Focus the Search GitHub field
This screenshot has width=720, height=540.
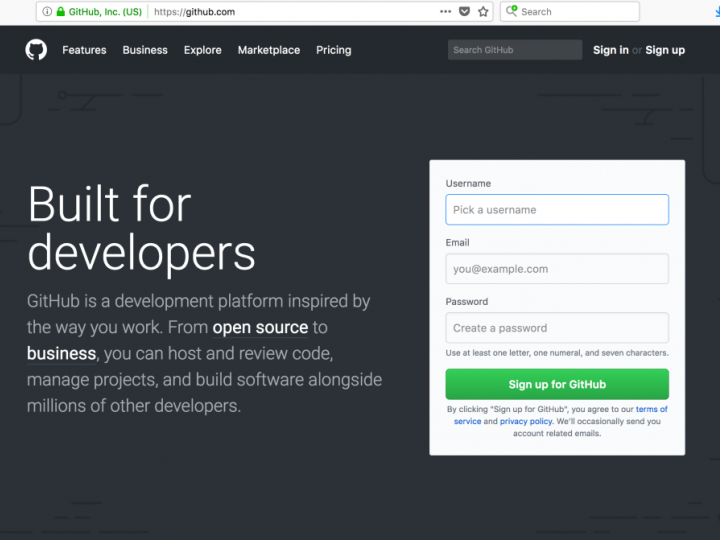pos(515,50)
